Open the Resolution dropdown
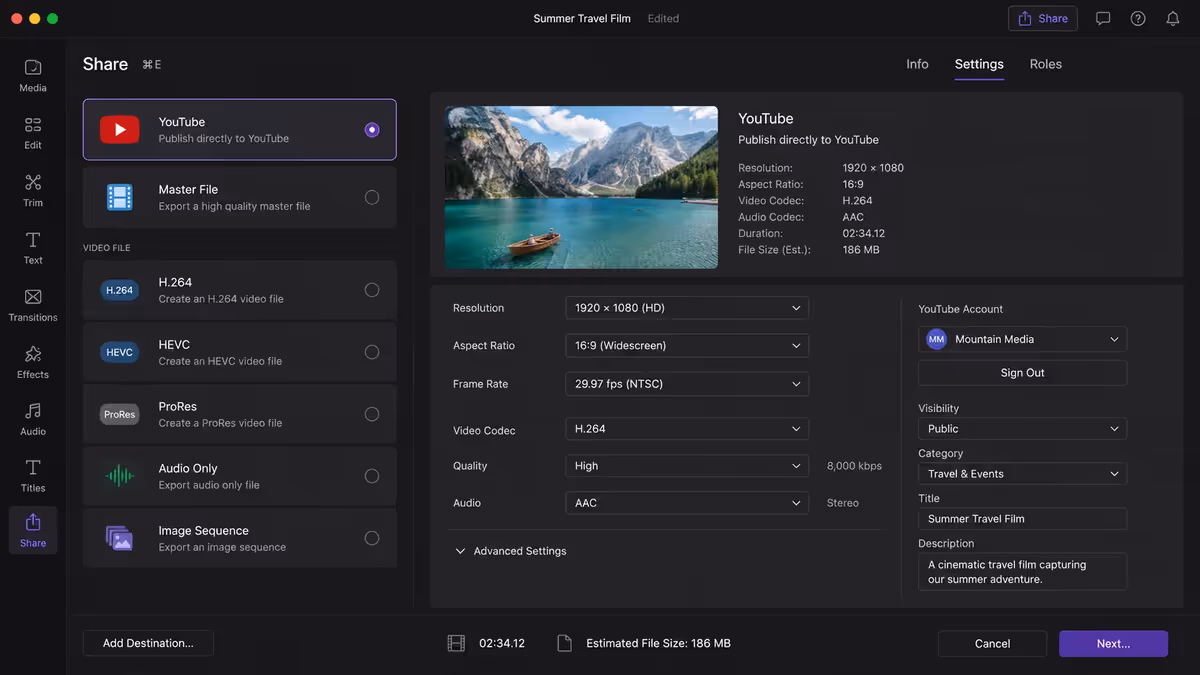The width and height of the screenshot is (1200, 675). [x=687, y=308]
